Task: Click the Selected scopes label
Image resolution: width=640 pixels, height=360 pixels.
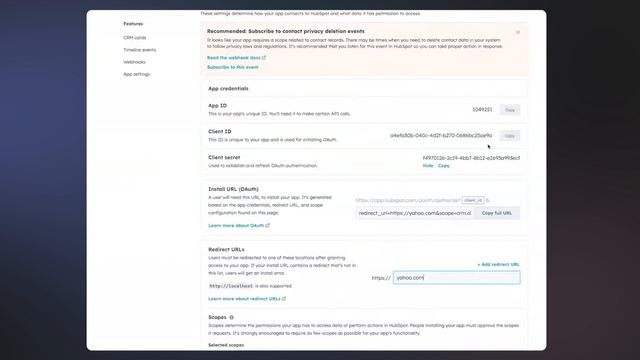Action: coord(226,345)
